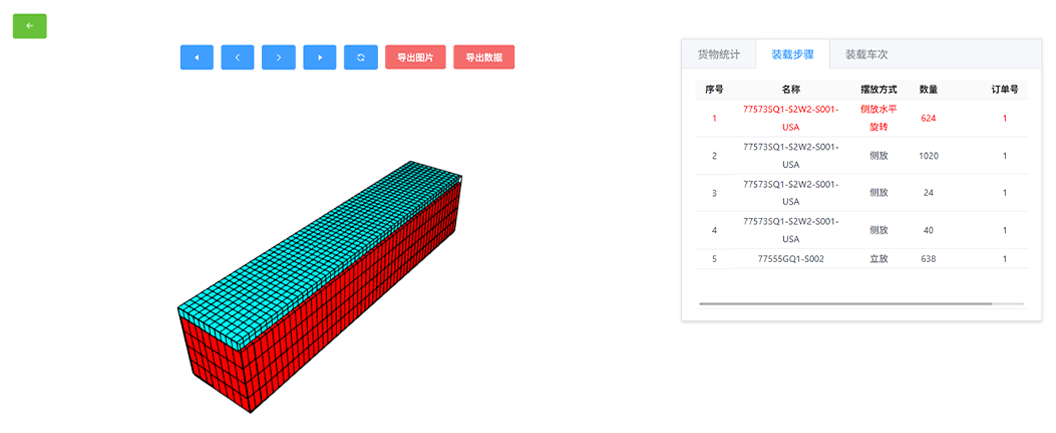Image resolution: width=1056 pixels, height=433 pixels.
Task: Open the 装载车次 tab
Action: (866, 55)
